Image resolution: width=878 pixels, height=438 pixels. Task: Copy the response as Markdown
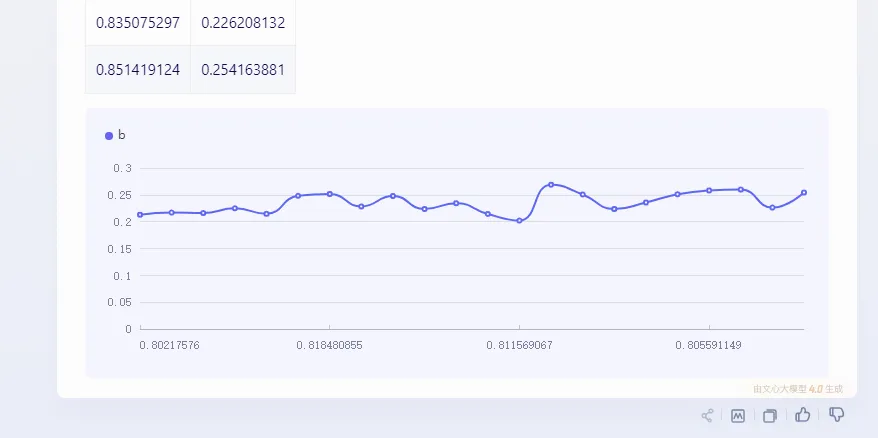738,415
